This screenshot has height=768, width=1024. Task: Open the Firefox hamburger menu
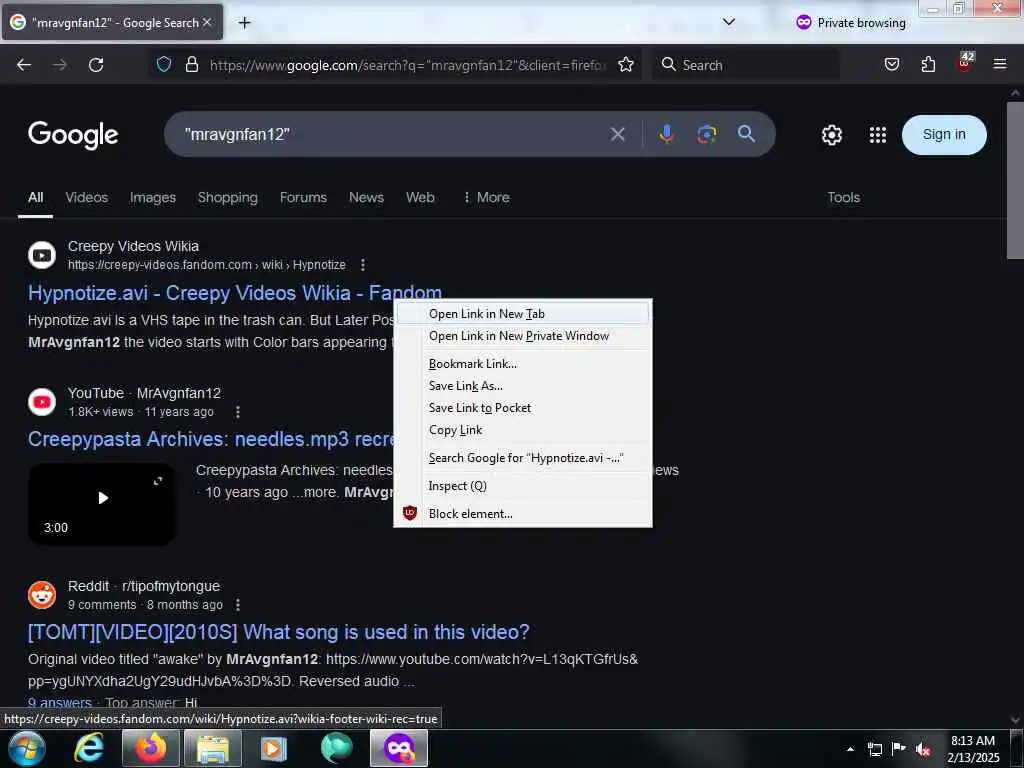(x=1000, y=64)
